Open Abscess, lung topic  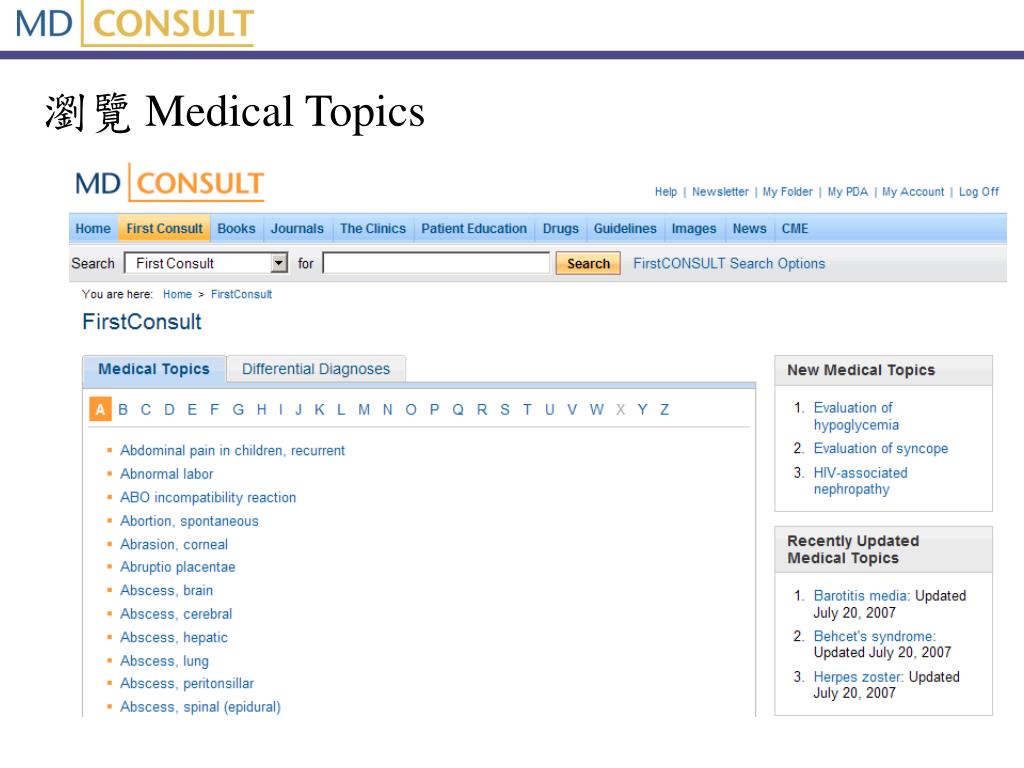click(165, 661)
